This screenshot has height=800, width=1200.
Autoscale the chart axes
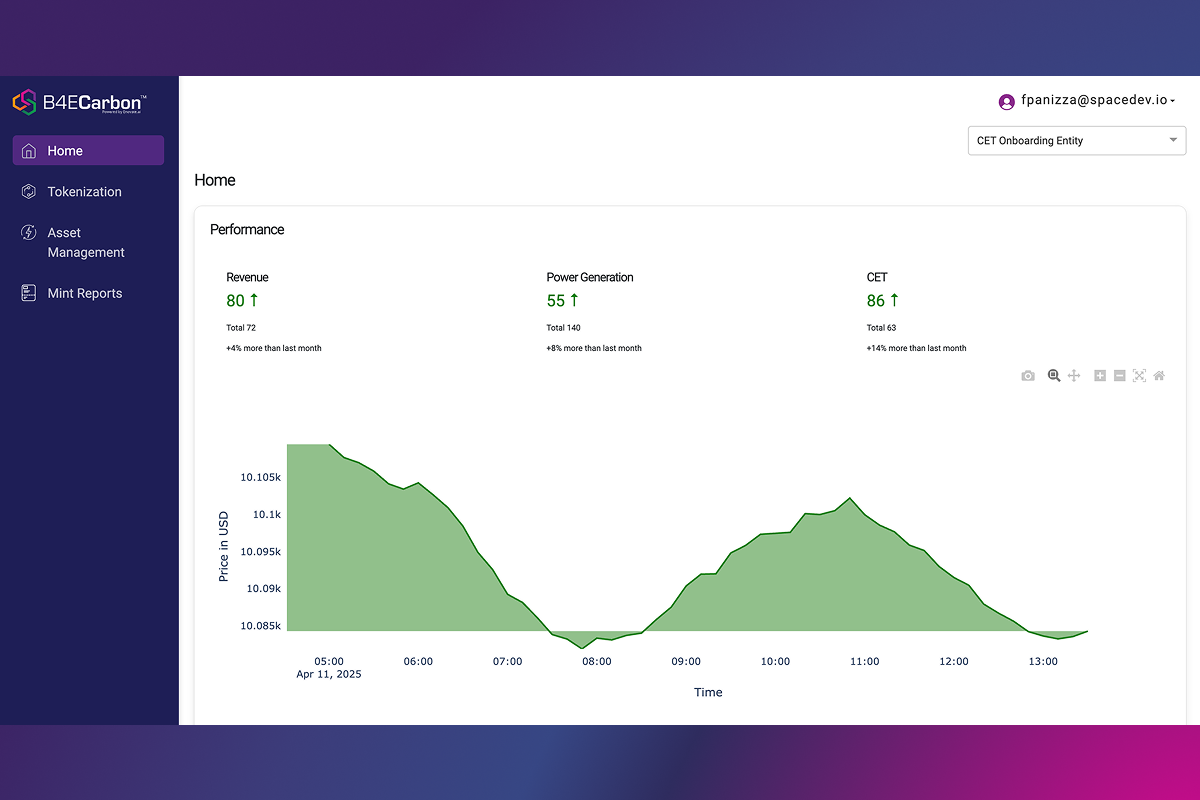(1139, 376)
